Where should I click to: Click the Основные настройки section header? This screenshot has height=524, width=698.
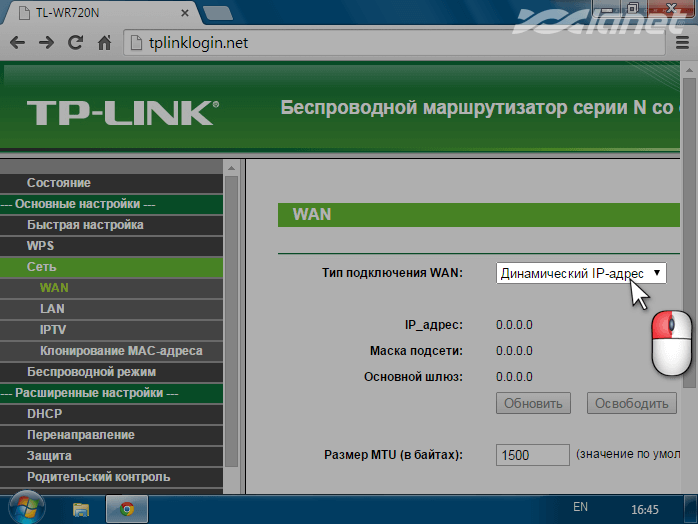tap(111, 204)
